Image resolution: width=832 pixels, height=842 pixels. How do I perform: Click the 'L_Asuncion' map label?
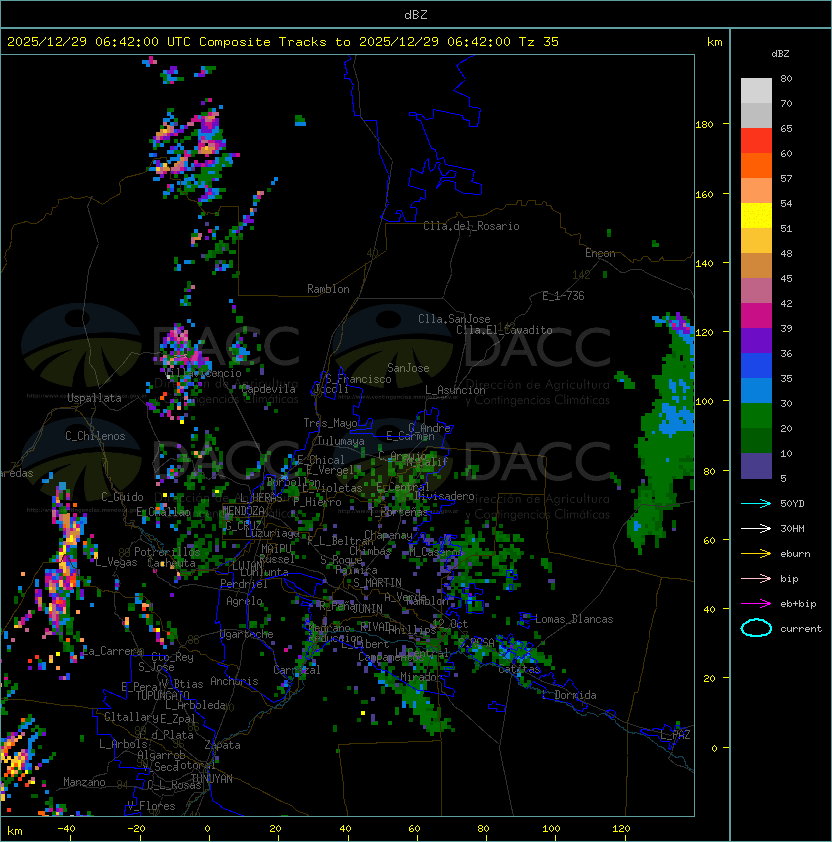tap(455, 390)
